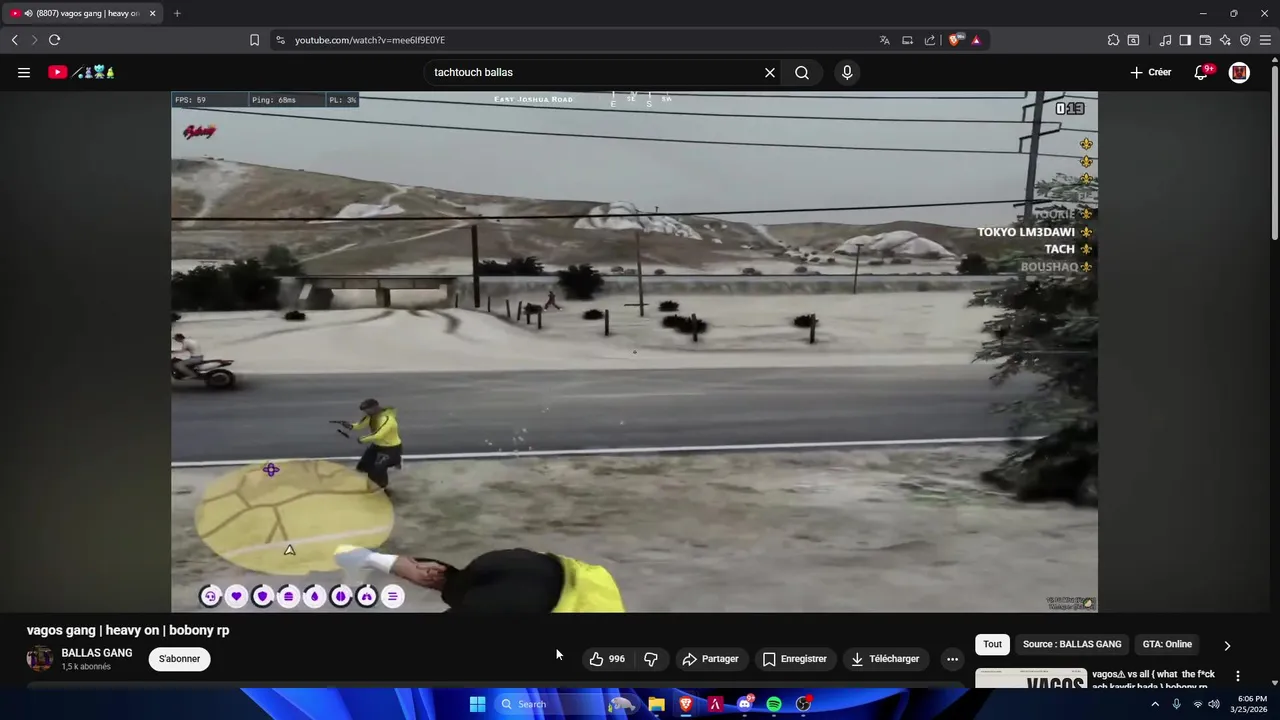Click the YouTube search magnifier button
The height and width of the screenshot is (720, 1280).
pyautogui.click(x=802, y=72)
